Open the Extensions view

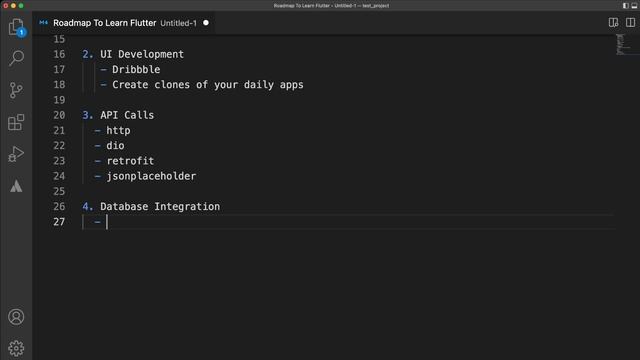16,122
